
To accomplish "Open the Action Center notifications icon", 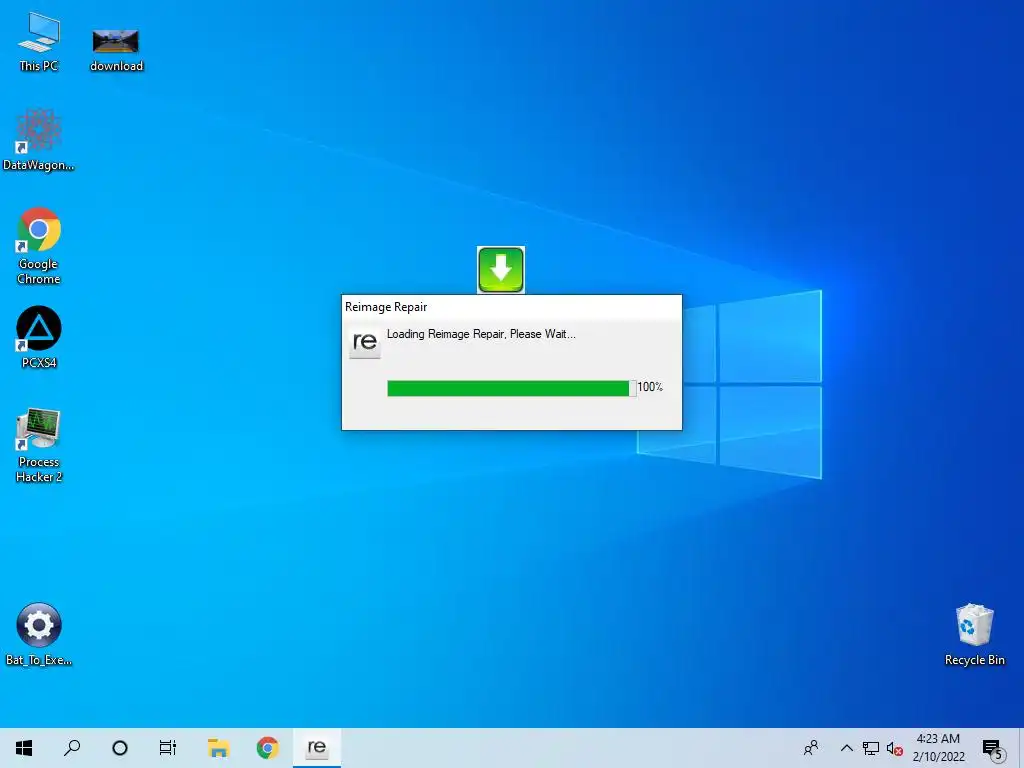I will pos(993,749).
